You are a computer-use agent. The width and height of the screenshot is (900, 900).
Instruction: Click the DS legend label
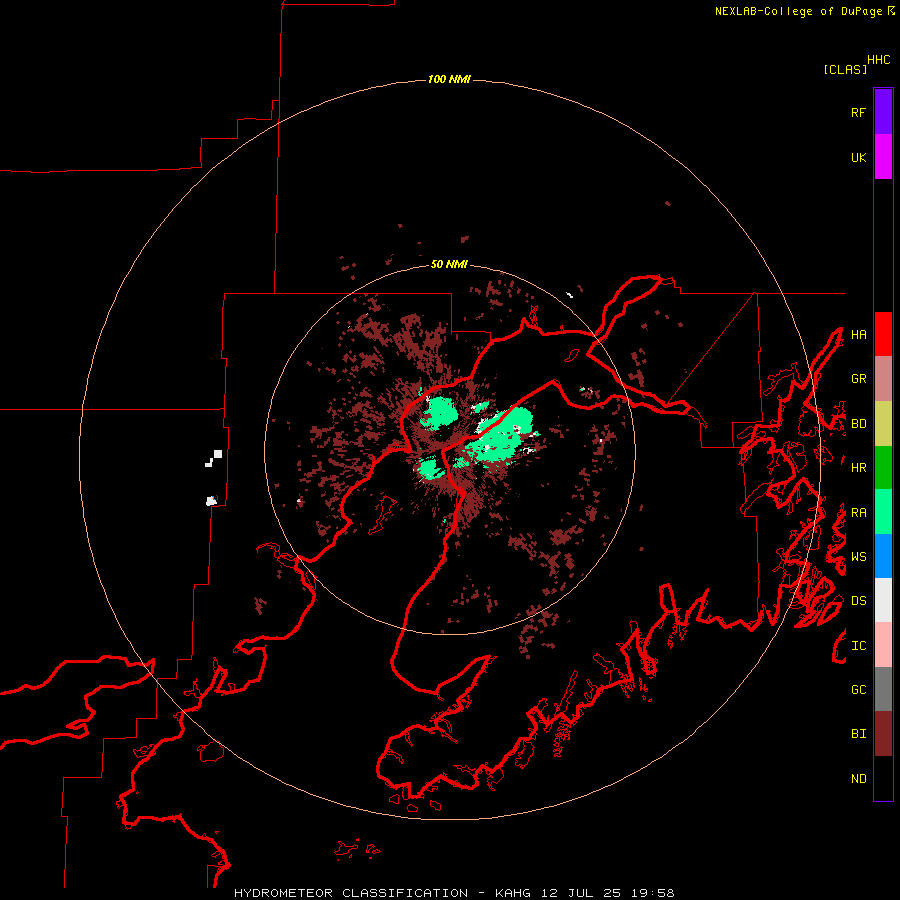[859, 601]
